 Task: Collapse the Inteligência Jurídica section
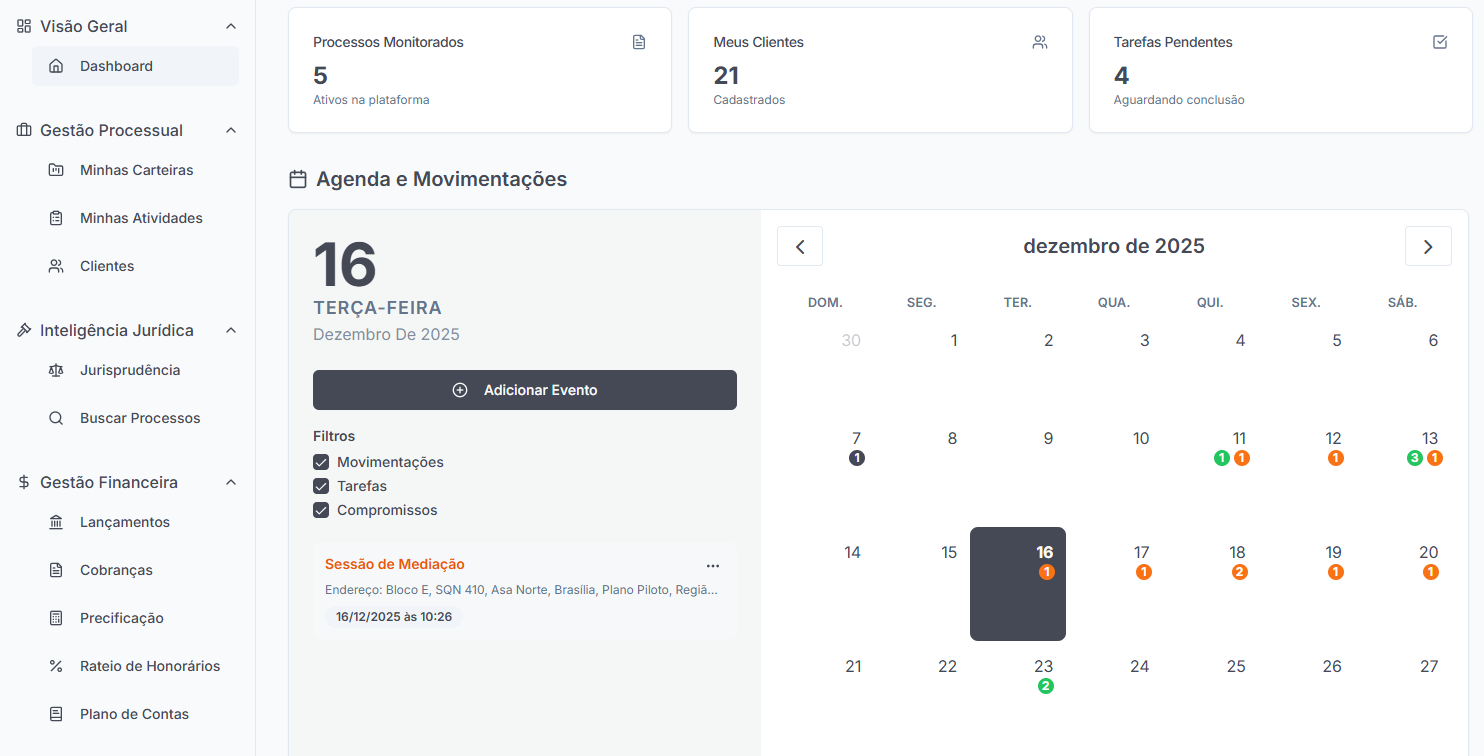[x=231, y=330]
